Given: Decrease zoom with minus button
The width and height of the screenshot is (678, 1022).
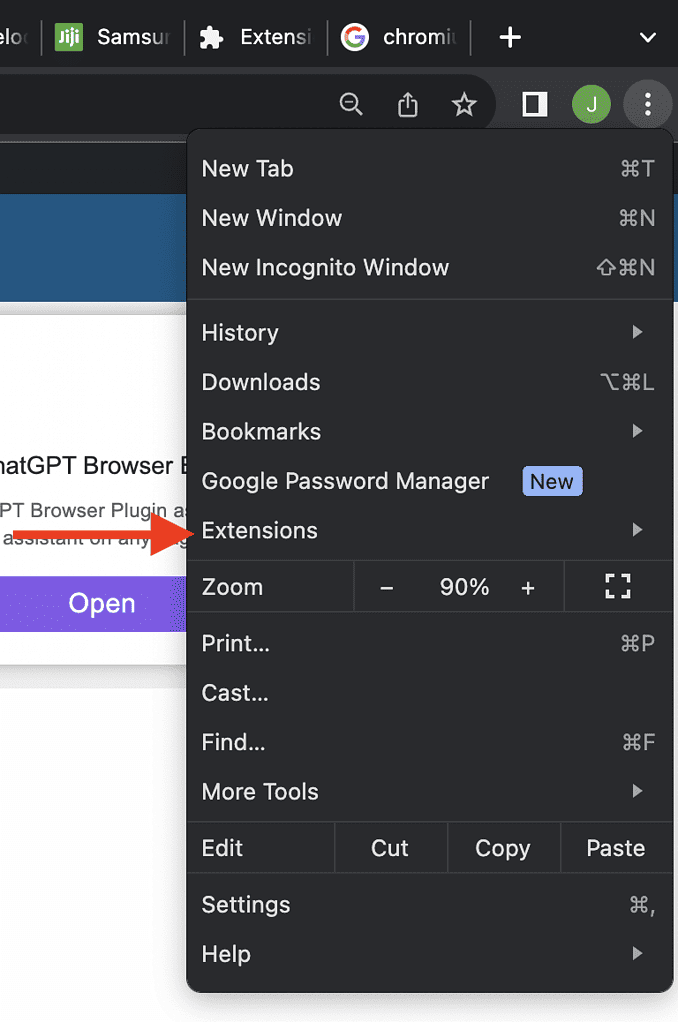Looking at the screenshot, I should point(387,588).
